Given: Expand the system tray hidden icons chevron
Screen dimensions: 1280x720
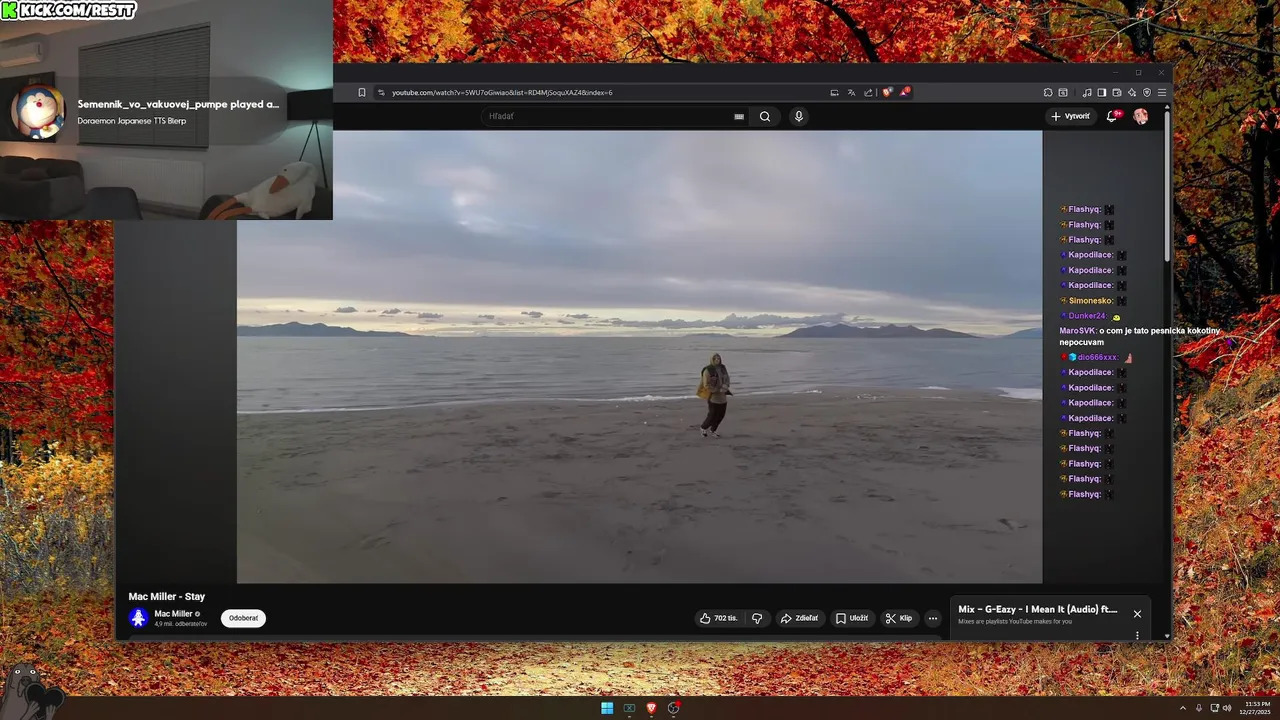Looking at the screenshot, I should (1183, 708).
